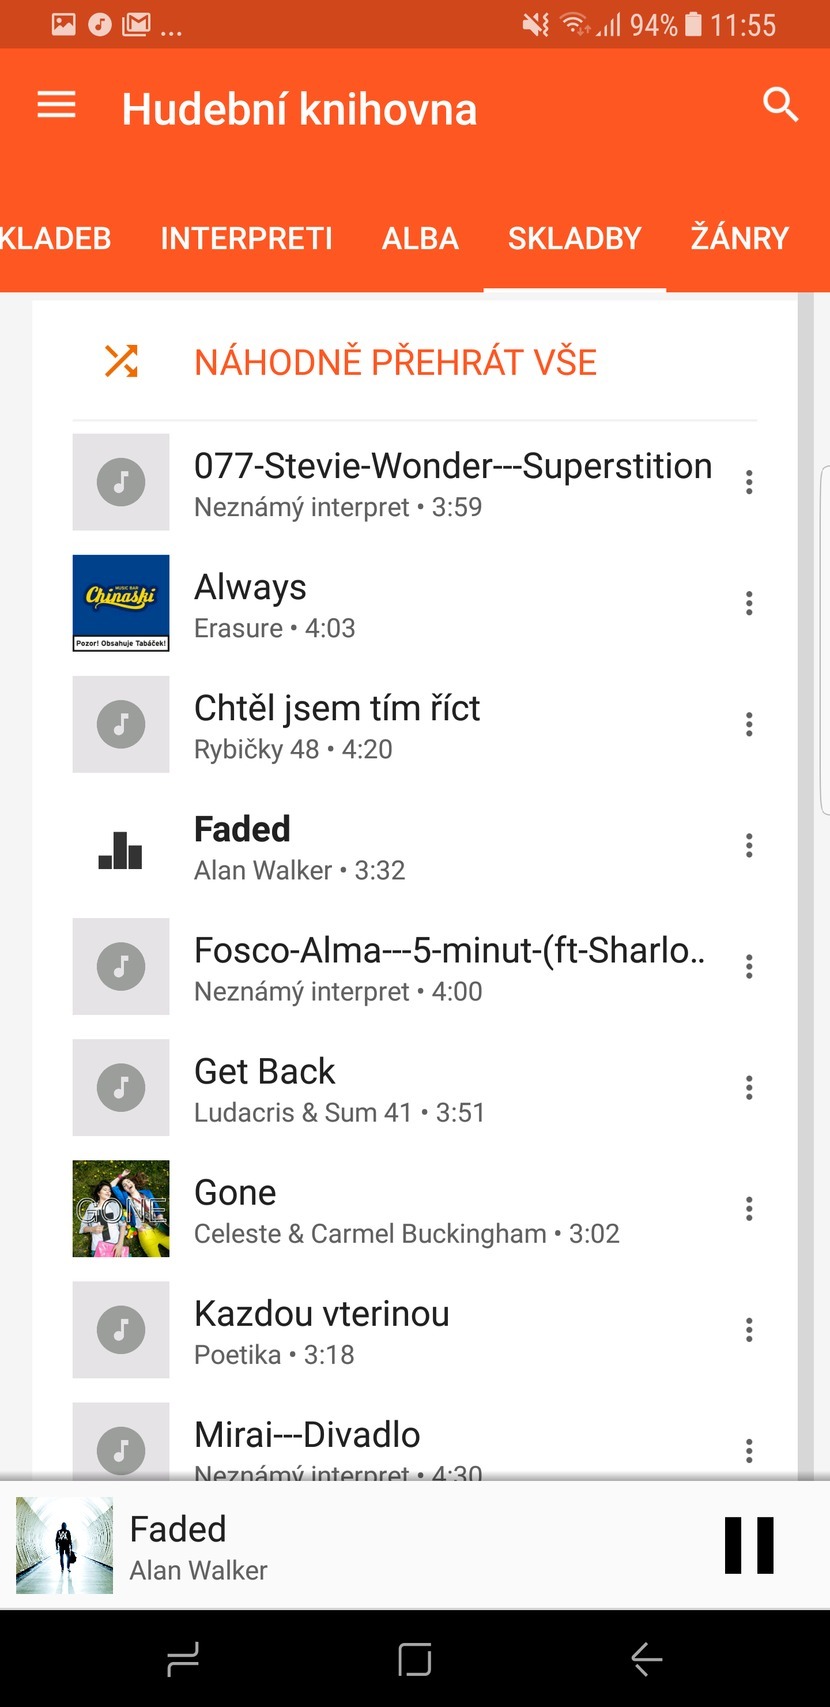Screen dimensions: 830x1707
Task: Open more options for Kazdou vterinou
Action: pos(749,1330)
